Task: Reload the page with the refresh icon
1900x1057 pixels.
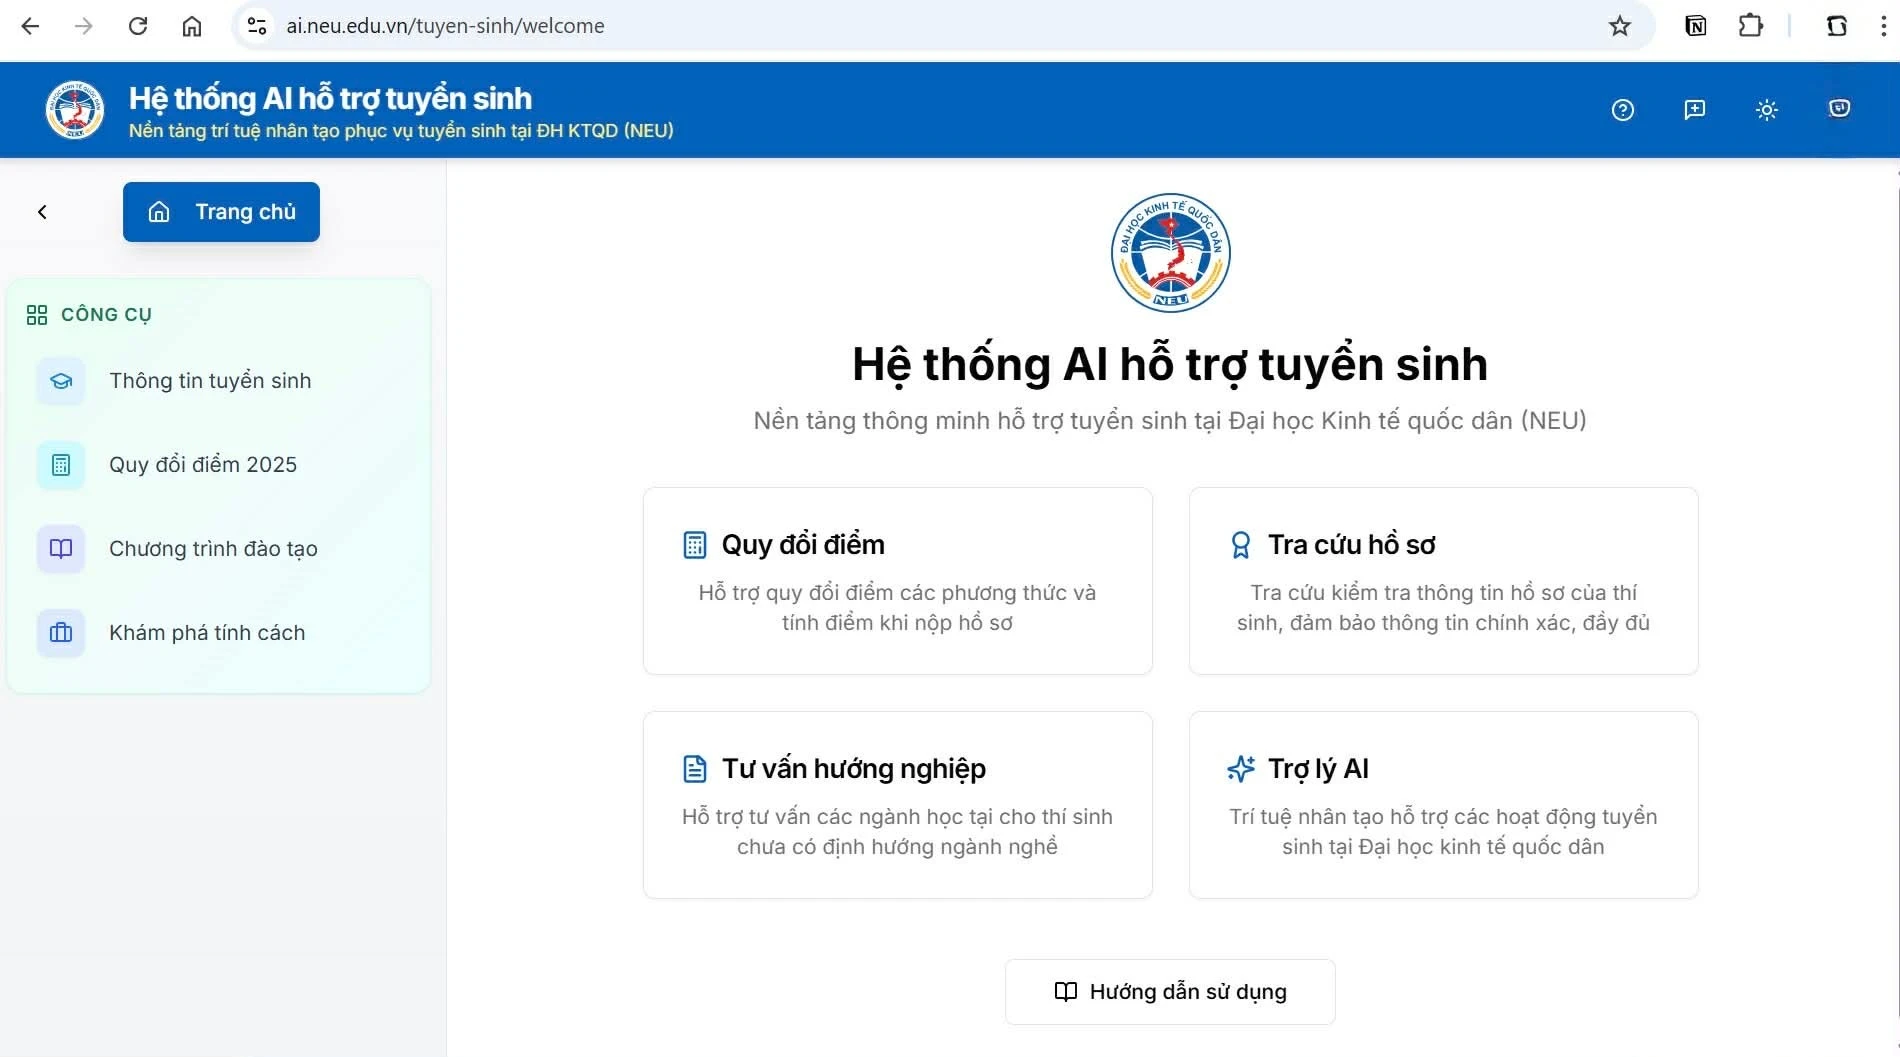Action: [138, 26]
